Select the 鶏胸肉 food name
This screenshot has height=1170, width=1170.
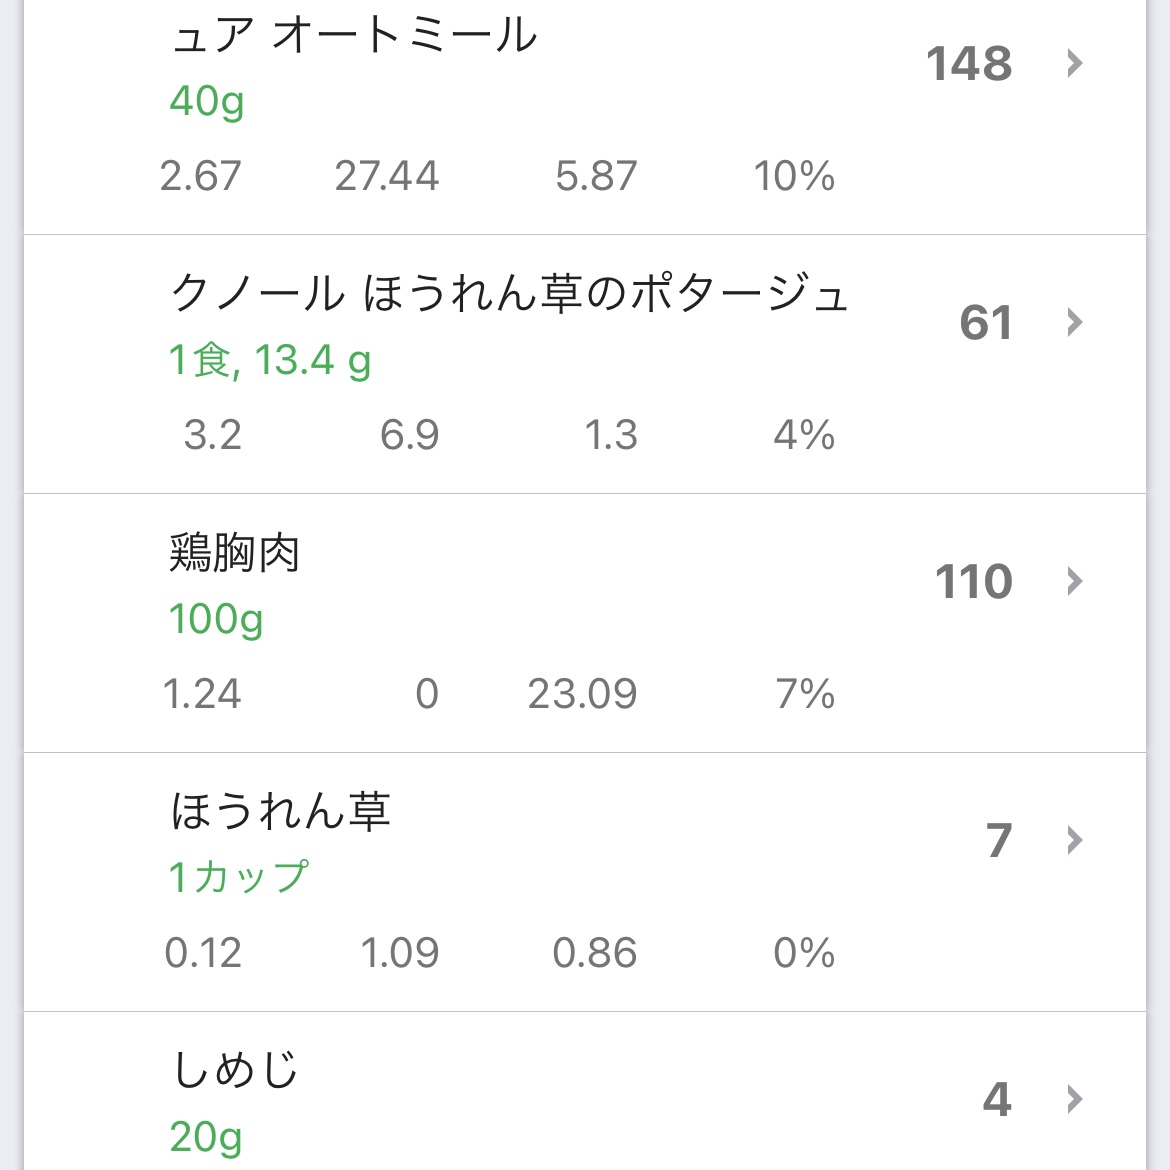coord(235,553)
